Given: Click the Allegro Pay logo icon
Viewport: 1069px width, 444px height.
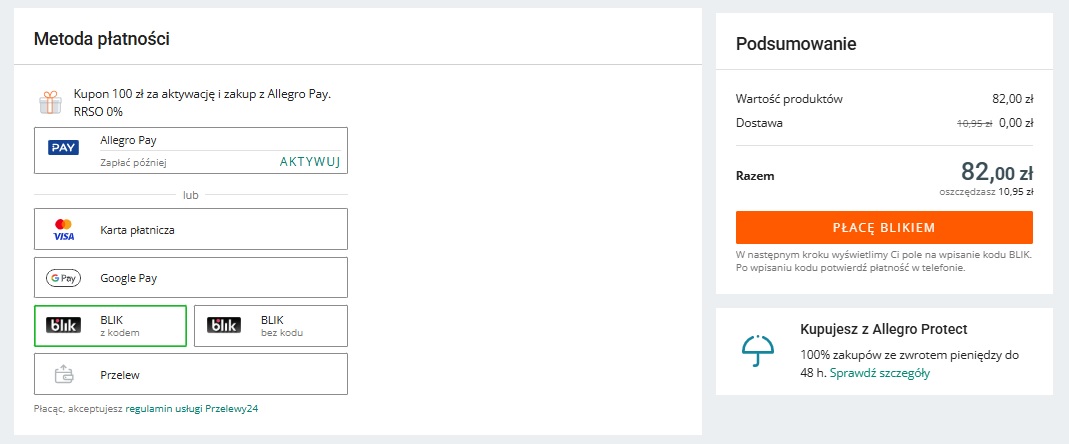Looking at the screenshot, I should pyautogui.click(x=63, y=148).
